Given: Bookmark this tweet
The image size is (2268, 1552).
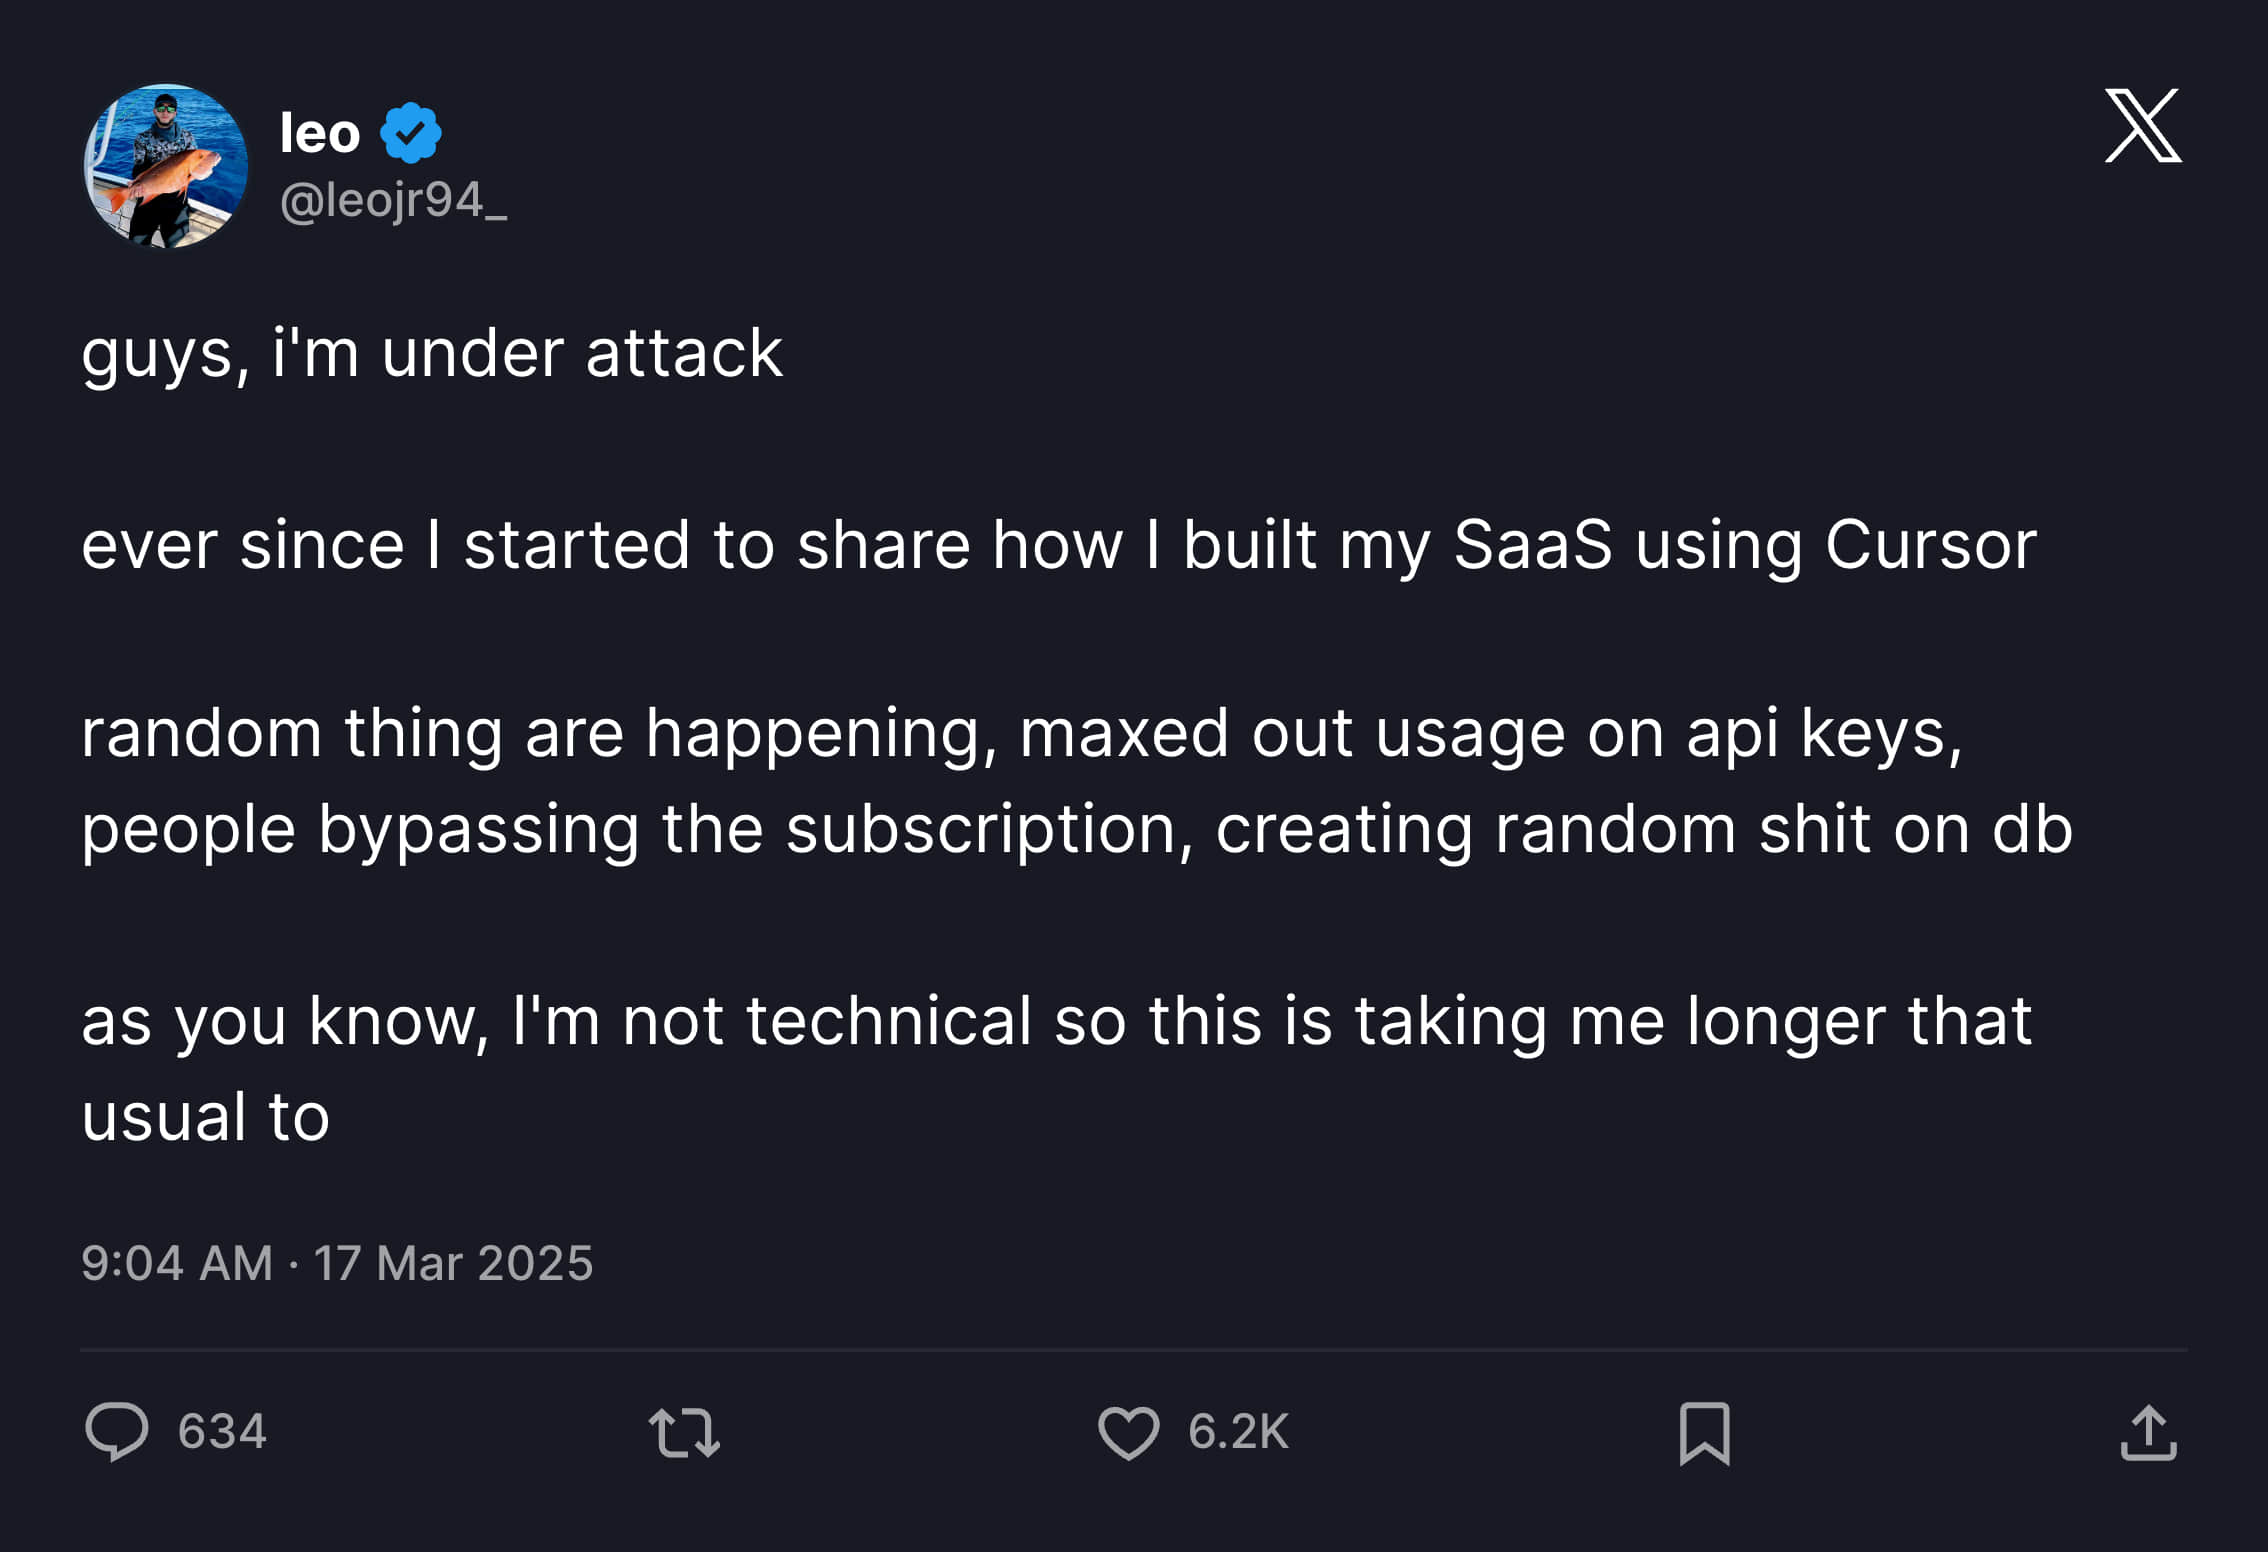Looking at the screenshot, I should click(x=1704, y=1432).
